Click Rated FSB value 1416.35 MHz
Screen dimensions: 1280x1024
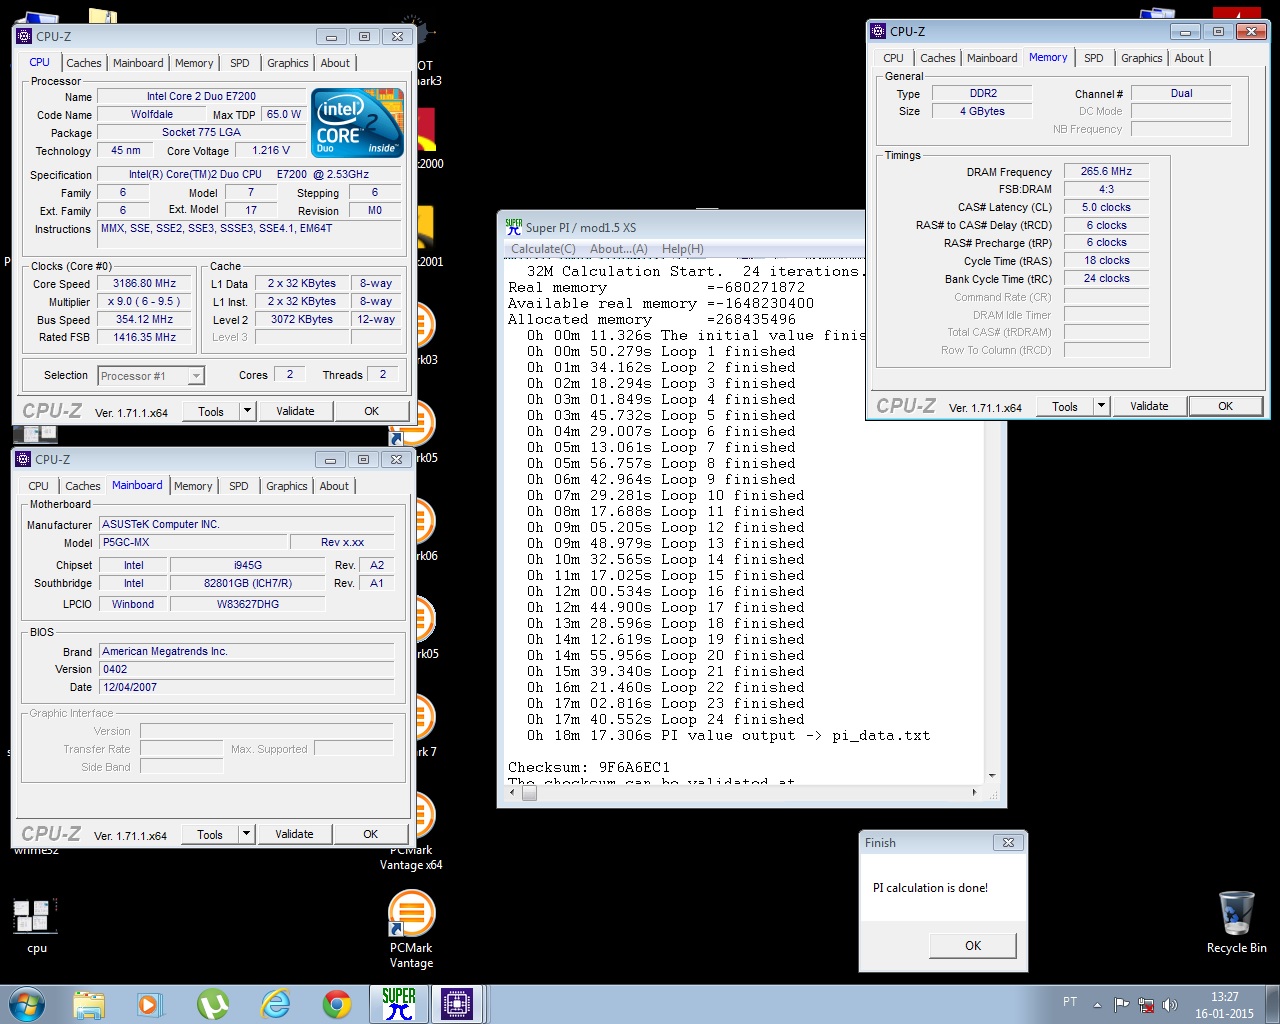[146, 337]
